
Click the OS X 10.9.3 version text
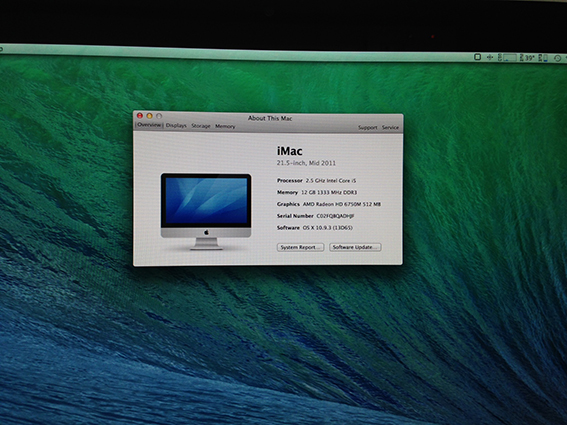tap(327, 228)
